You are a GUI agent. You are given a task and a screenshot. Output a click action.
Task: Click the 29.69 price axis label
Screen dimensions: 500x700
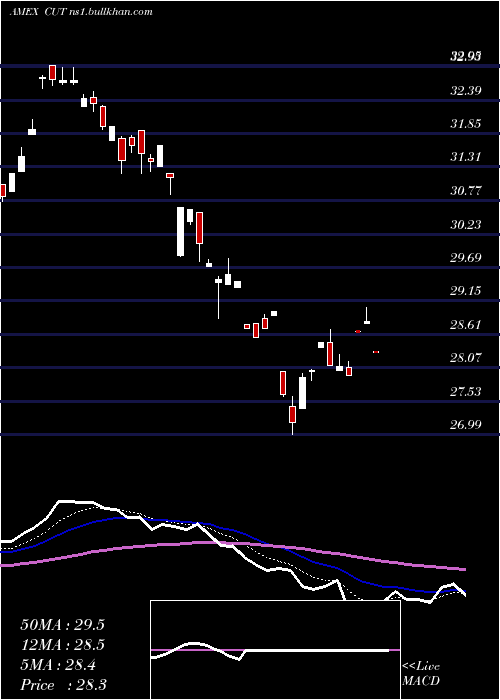(466, 258)
